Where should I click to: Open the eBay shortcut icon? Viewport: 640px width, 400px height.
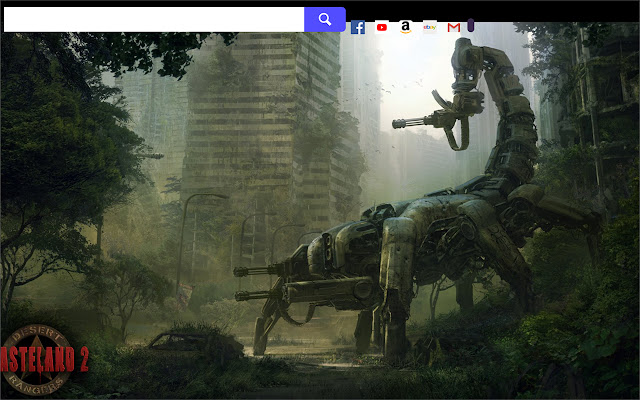(429, 27)
